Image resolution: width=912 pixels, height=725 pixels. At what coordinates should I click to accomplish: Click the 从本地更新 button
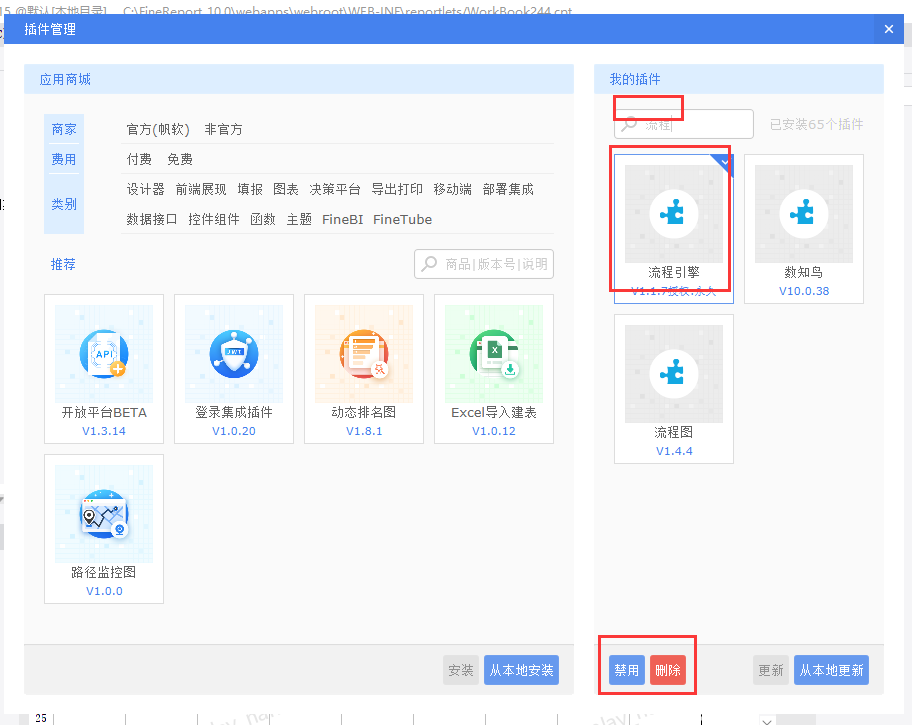pos(831,670)
